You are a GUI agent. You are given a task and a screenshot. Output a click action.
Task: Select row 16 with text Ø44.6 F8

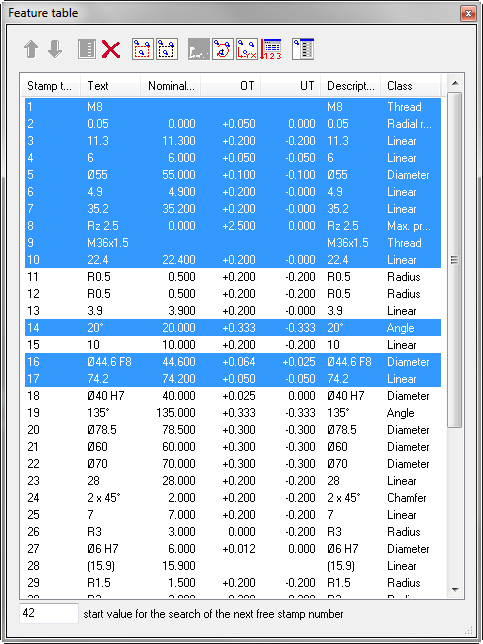point(233,362)
